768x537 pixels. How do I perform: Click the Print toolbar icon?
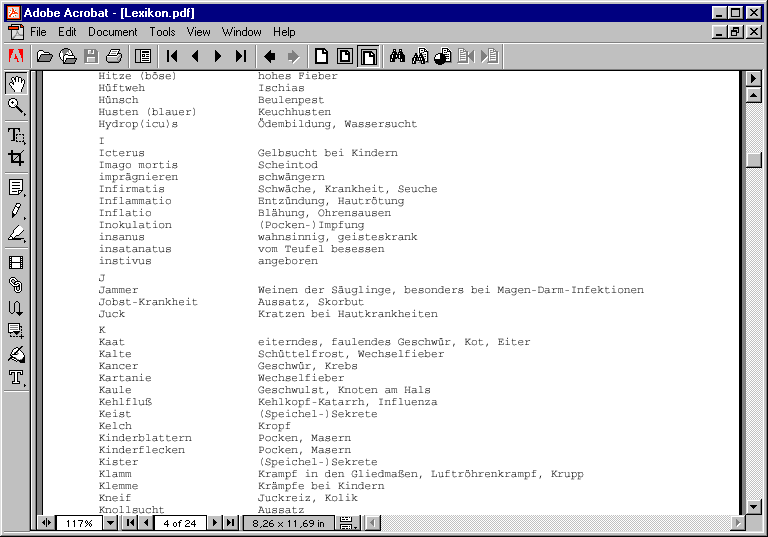114,56
